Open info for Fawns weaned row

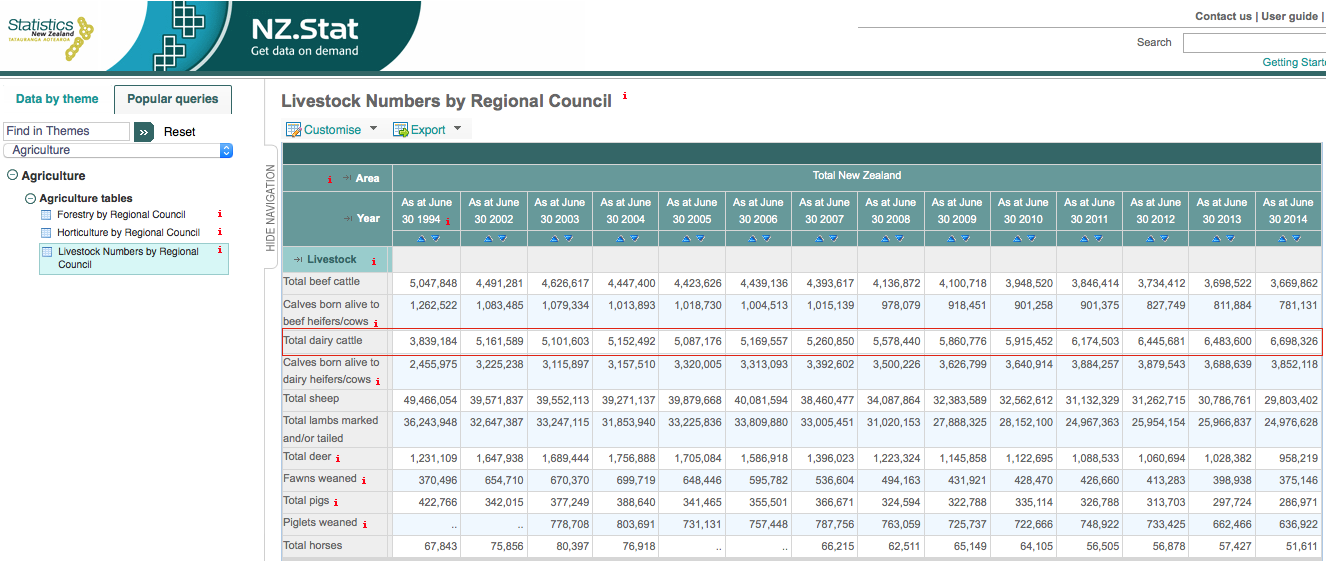click(x=364, y=480)
